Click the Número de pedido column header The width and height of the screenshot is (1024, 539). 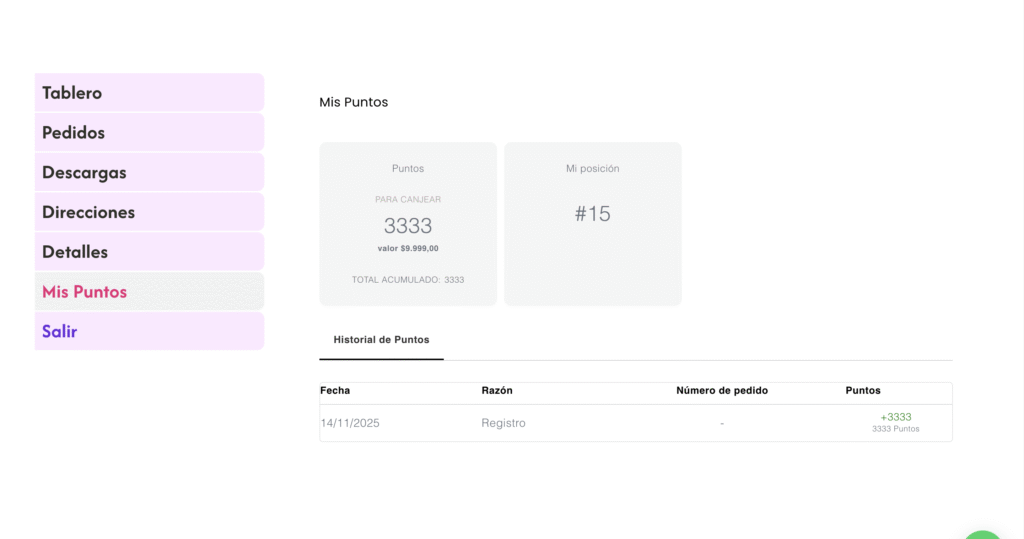click(722, 390)
